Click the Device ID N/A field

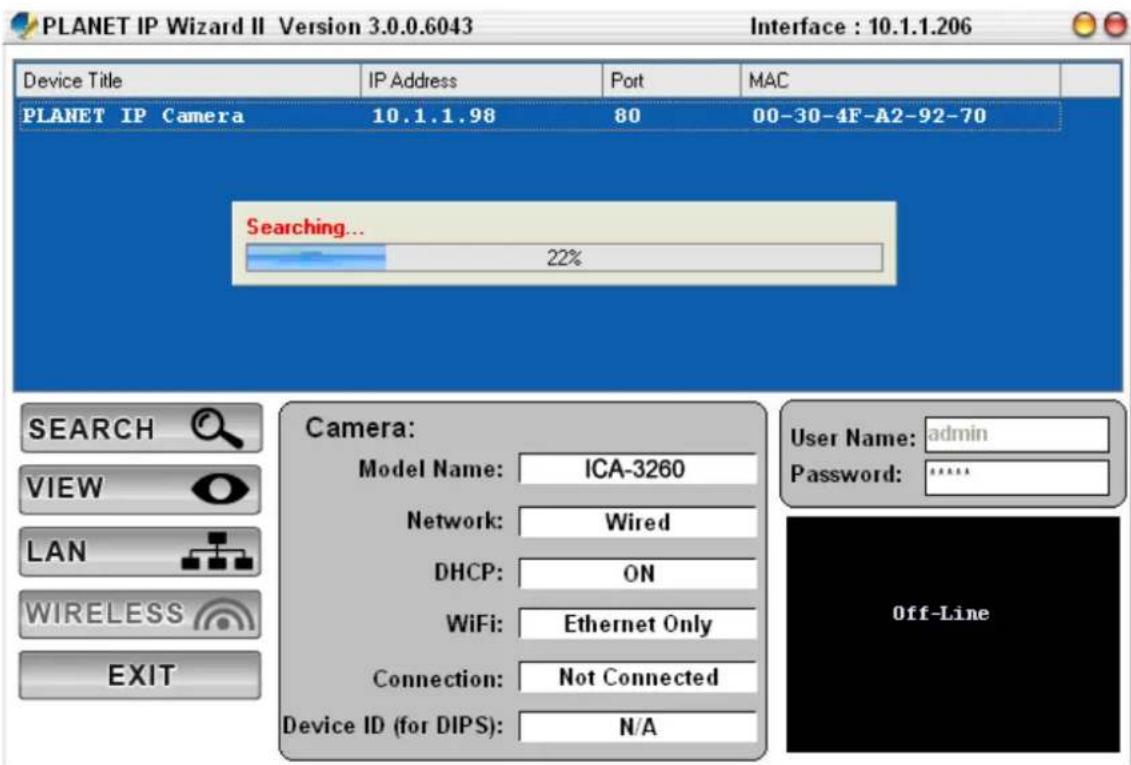point(638,727)
